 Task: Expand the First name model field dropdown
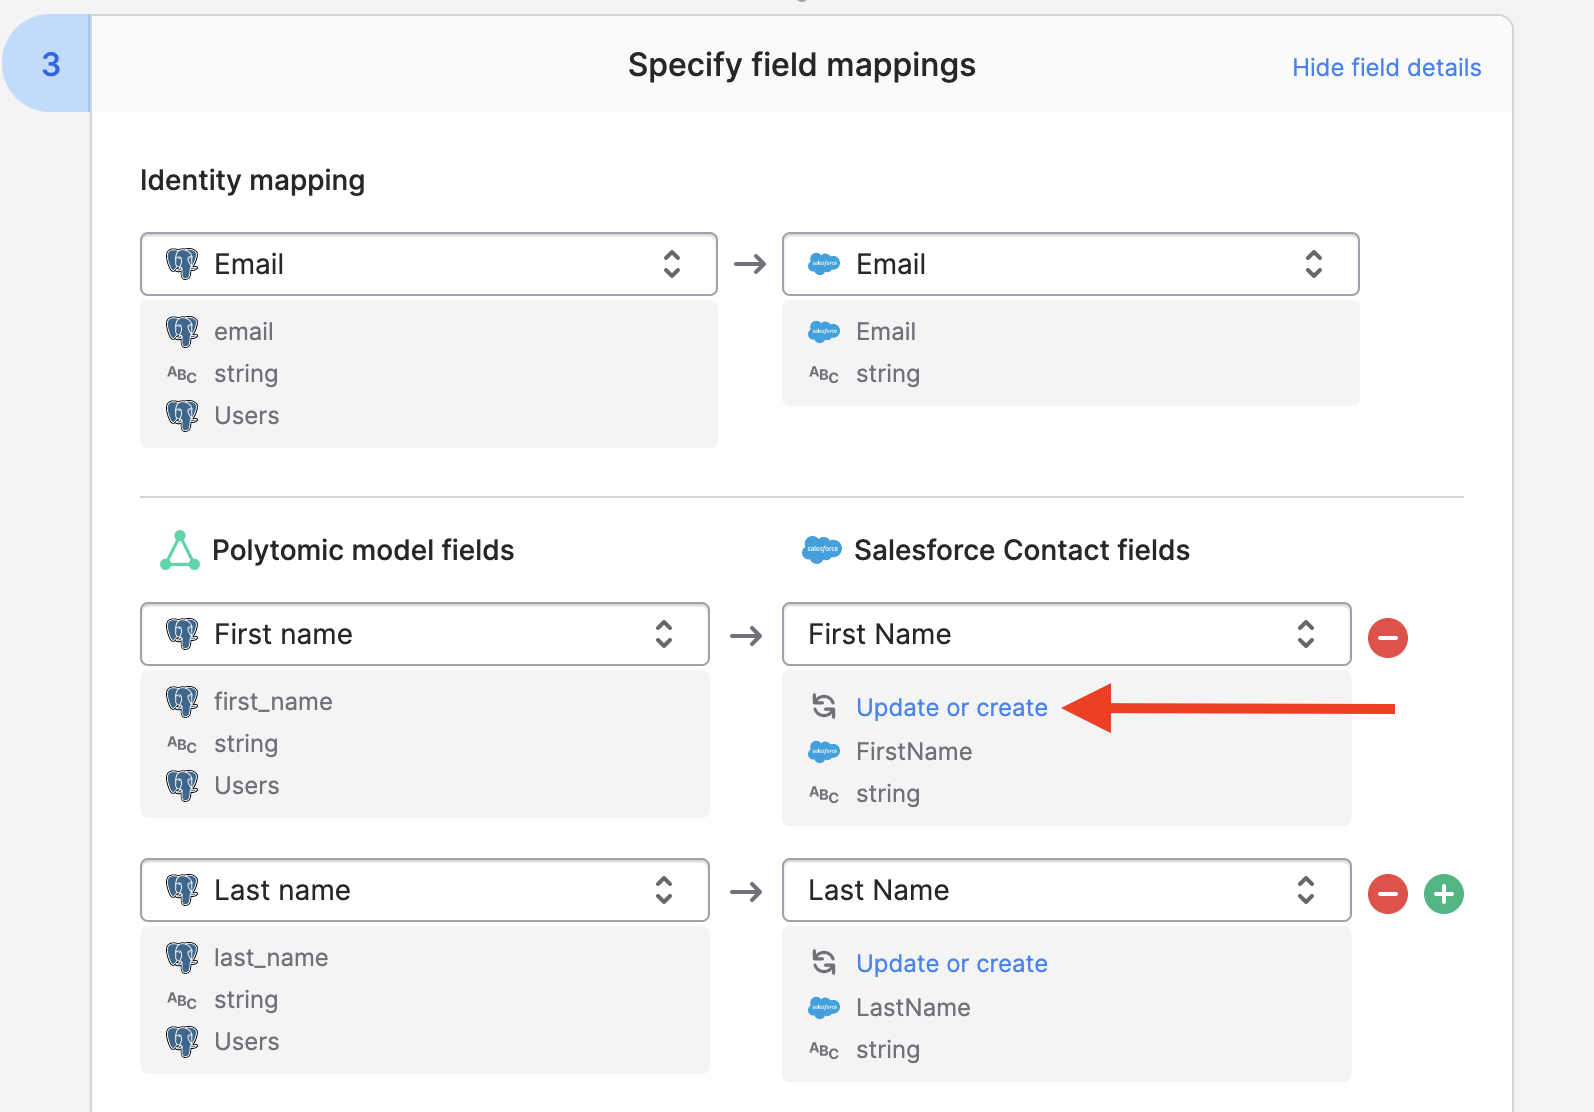click(x=424, y=634)
